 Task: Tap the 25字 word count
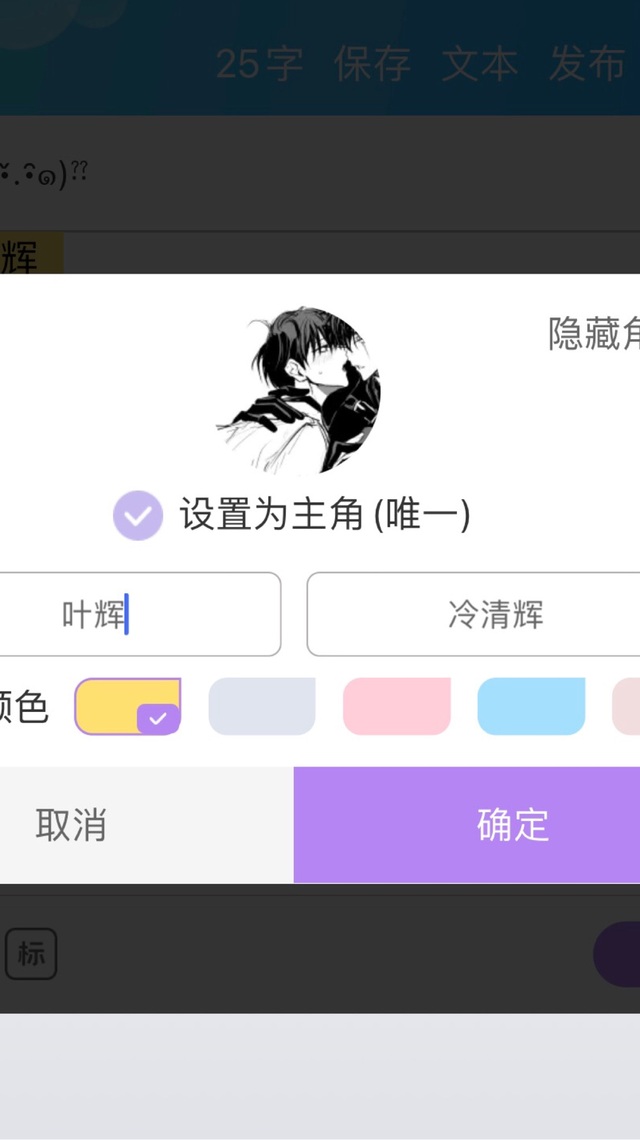(x=259, y=64)
